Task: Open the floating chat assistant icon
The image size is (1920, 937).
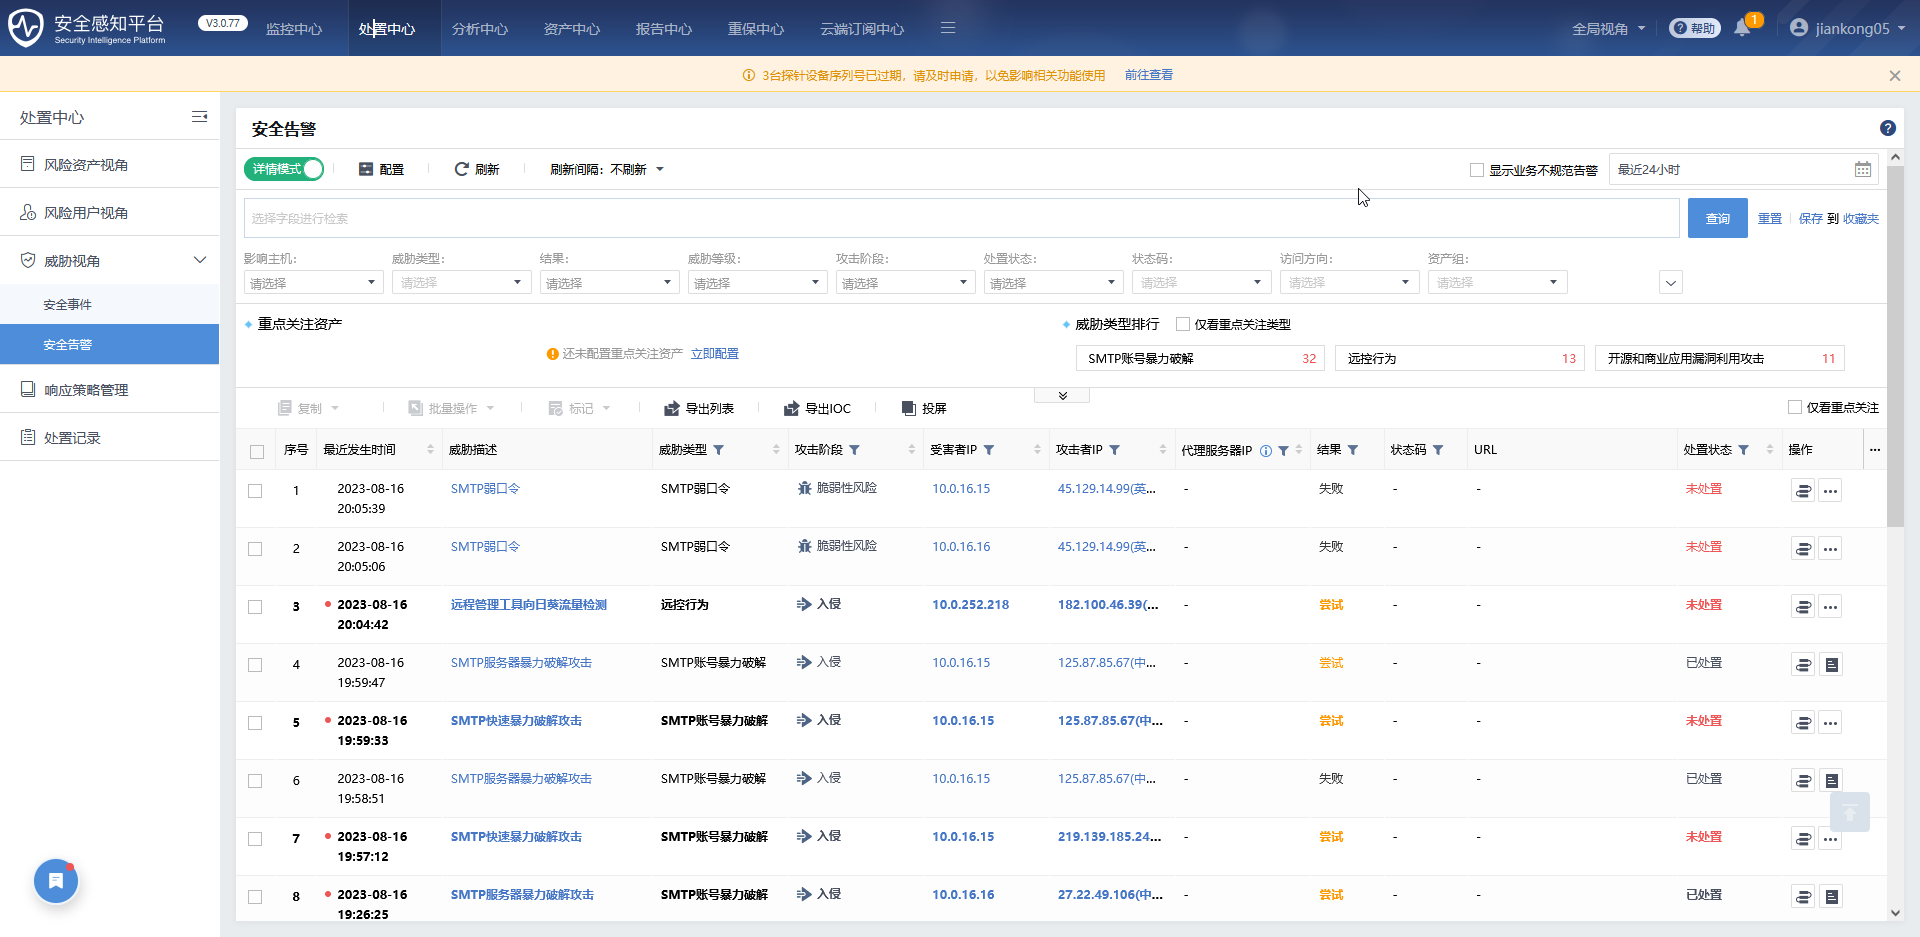Action: pos(56,881)
